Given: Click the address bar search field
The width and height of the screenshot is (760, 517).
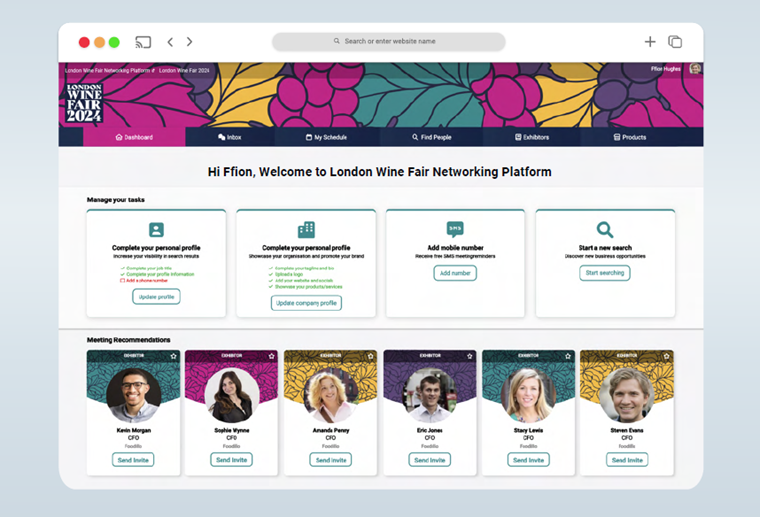Looking at the screenshot, I should 389,42.
